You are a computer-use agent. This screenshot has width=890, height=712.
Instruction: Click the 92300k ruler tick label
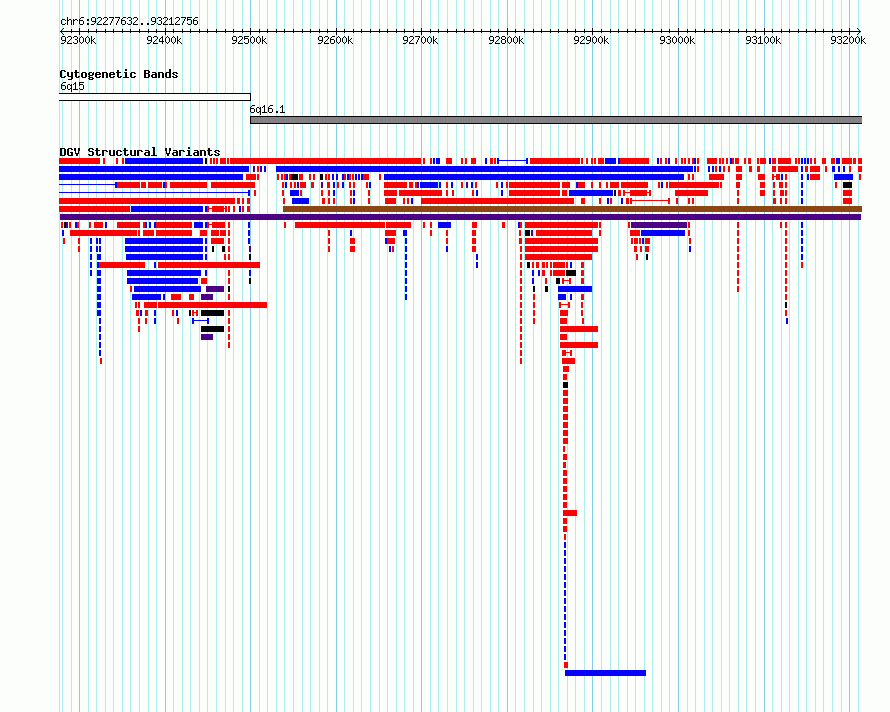pyautogui.click(x=78, y=40)
